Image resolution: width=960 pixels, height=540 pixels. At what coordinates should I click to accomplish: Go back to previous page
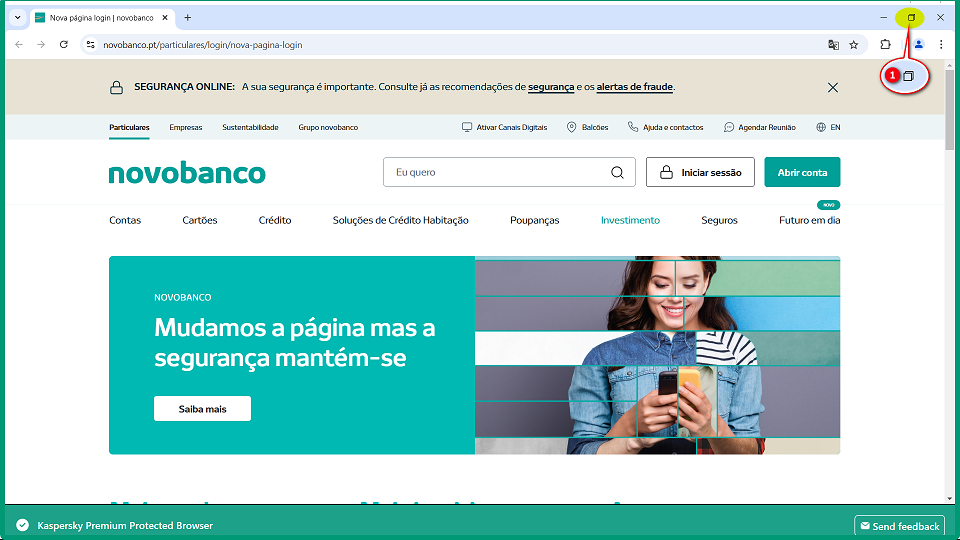[x=19, y=45]
